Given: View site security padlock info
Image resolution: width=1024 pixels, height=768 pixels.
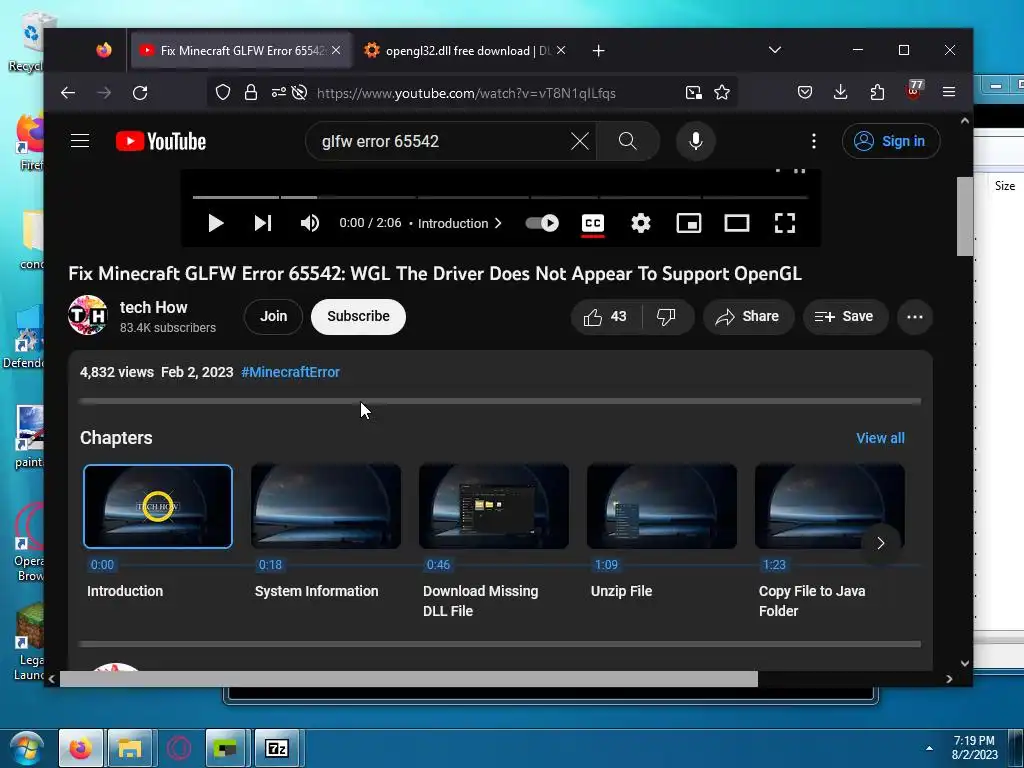Looking at the screenshot, I should (x=251, y=93).
